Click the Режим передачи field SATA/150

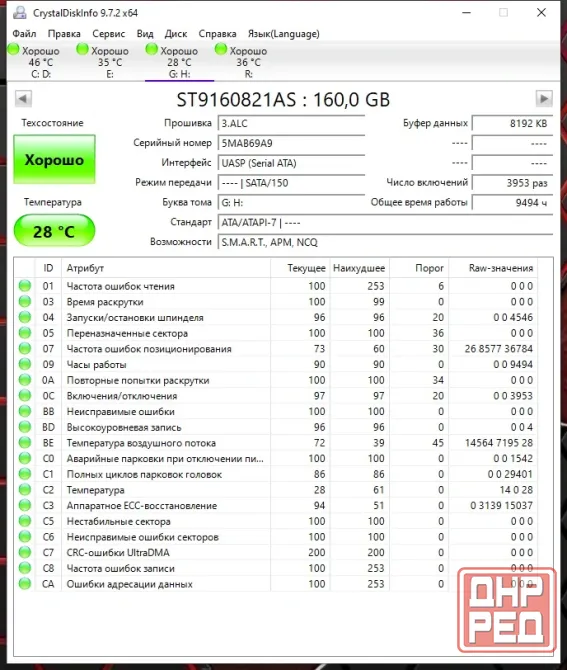(x=291, y=183)
